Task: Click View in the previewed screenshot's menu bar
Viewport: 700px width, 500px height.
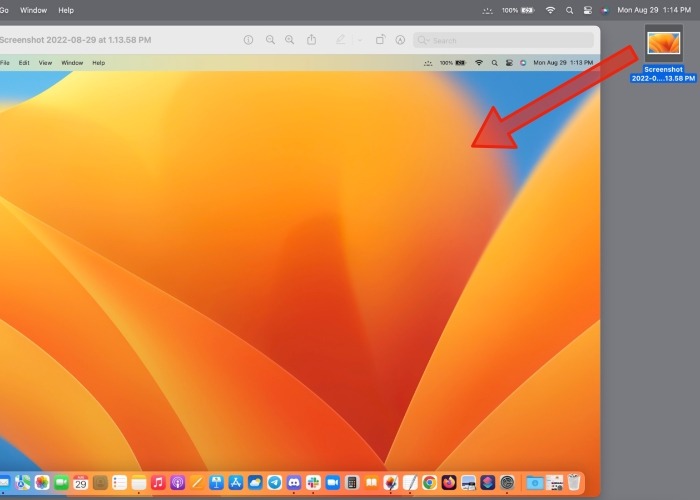Action: click(45, 62)
